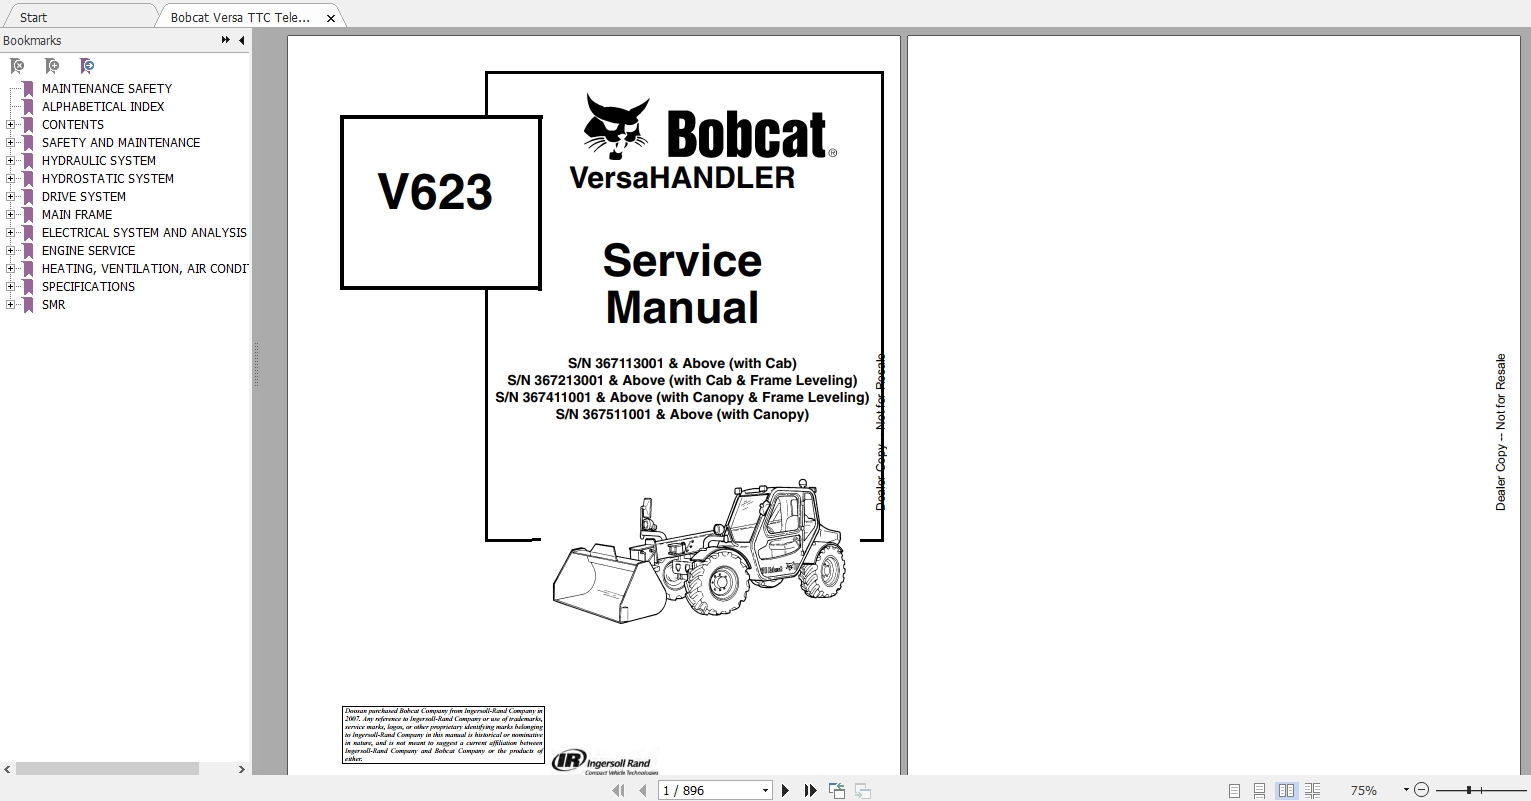Image resolution: width=1531 pixels, height=801 pixels.
Task: Click the purple bookmark icon beside CONTENTS
Action: point(28,125)
